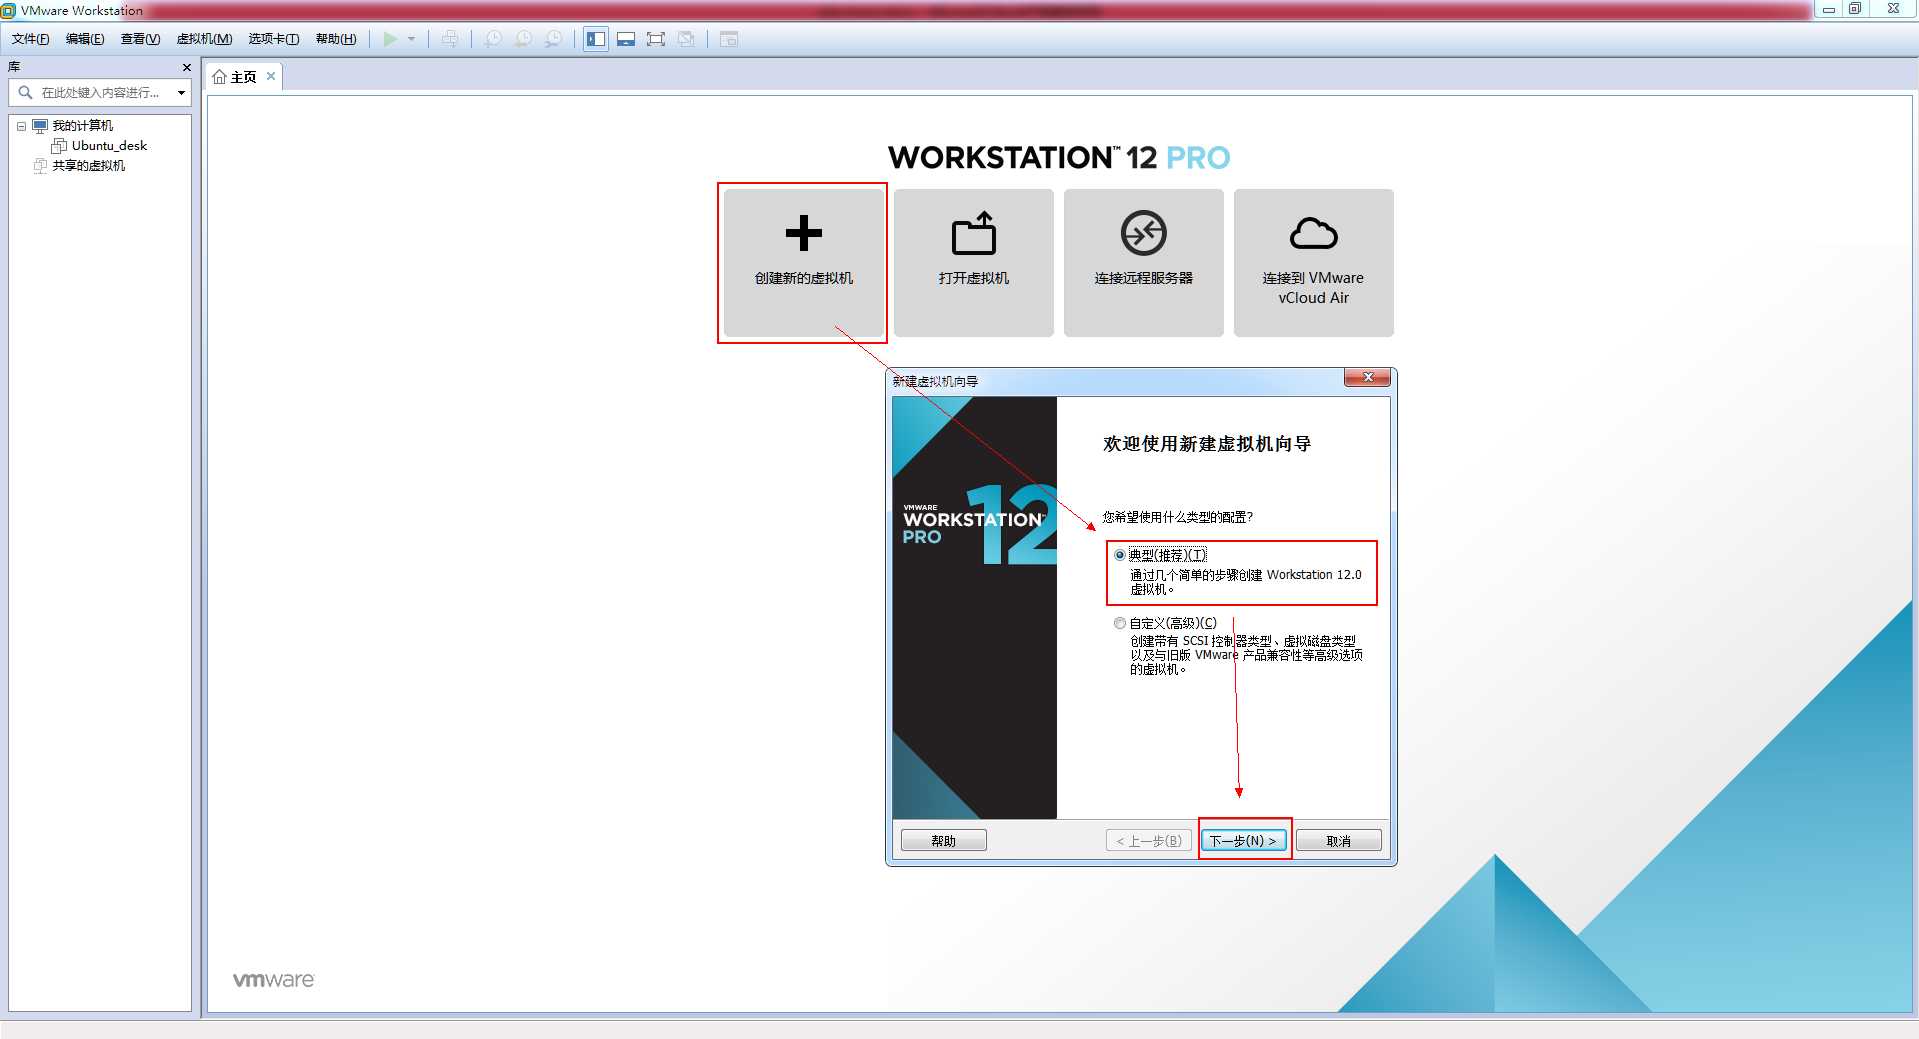Click the 帮助 button in the wizard
The image size is (1919, 1039).
(x=943, y=841)
